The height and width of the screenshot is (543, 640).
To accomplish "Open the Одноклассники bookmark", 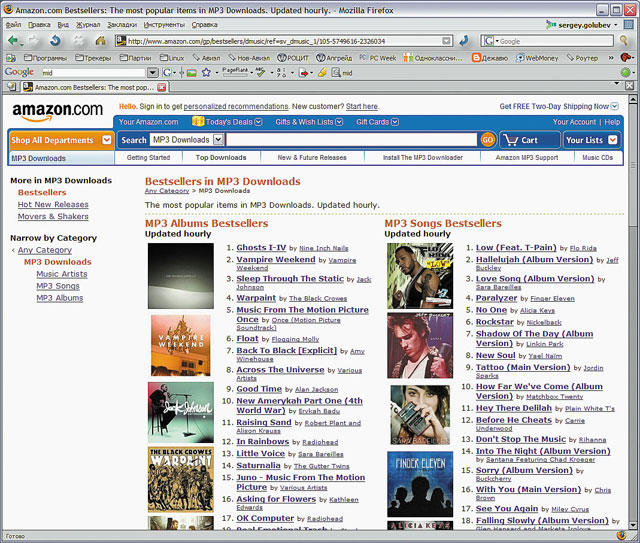I will click(x=433, y=58).
